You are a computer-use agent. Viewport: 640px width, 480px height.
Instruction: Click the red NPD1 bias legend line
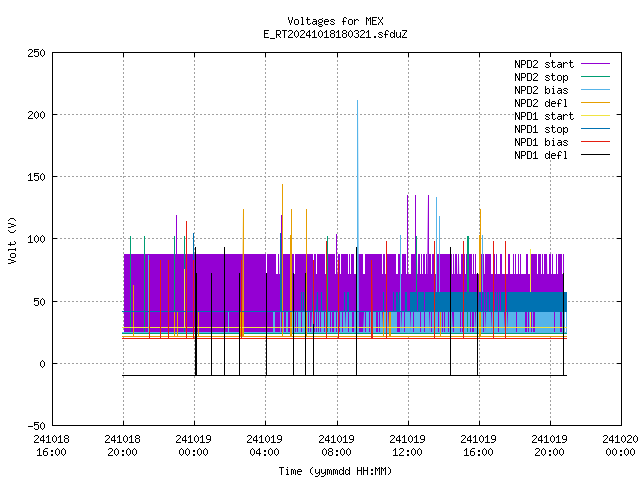click(x=595, y=142)
